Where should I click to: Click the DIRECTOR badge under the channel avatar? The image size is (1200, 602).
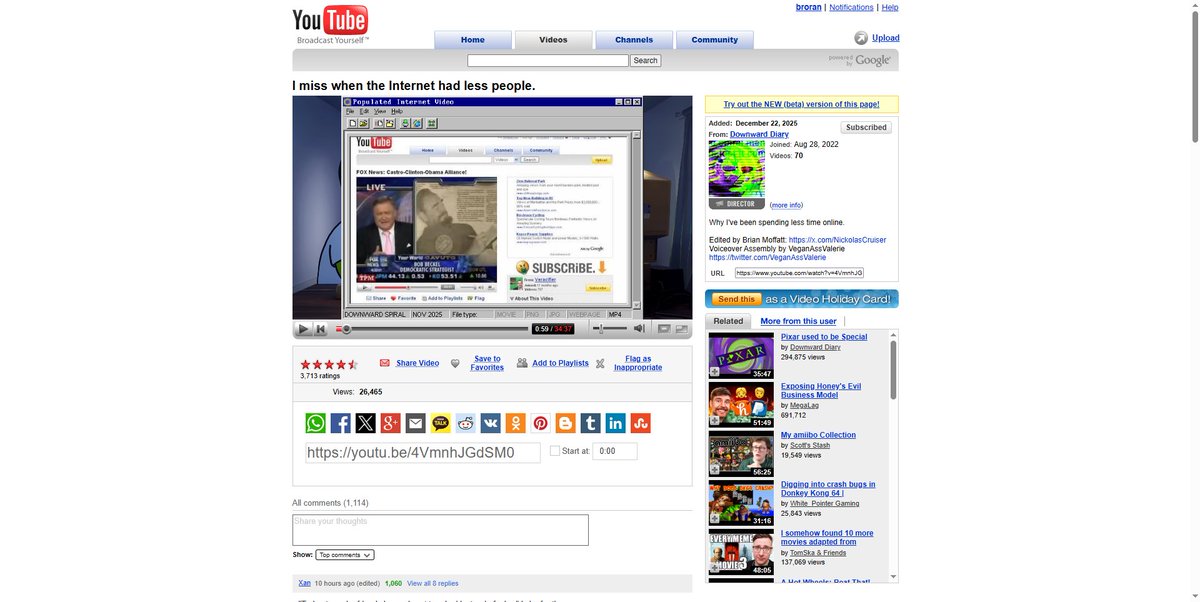click(737, 204)
